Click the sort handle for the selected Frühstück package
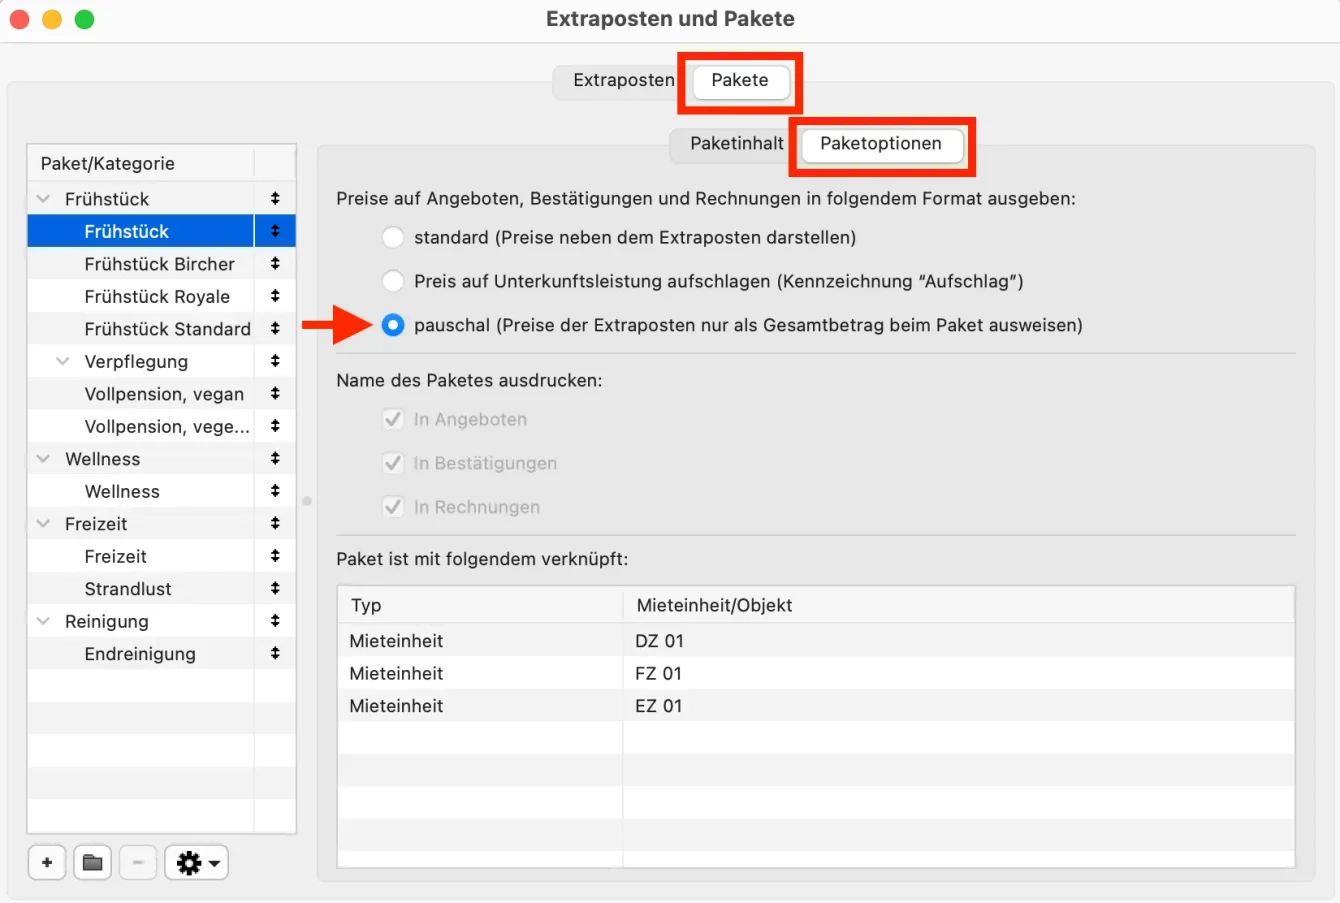The width and height of the screenshot is (1340, 903). coord(275,231)
